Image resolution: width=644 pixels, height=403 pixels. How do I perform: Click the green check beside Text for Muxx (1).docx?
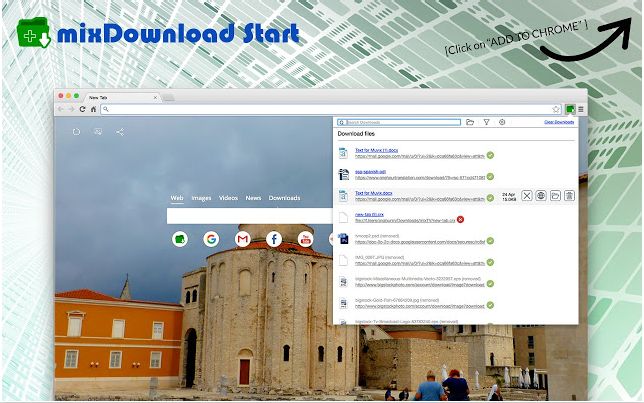pos(490,155)
